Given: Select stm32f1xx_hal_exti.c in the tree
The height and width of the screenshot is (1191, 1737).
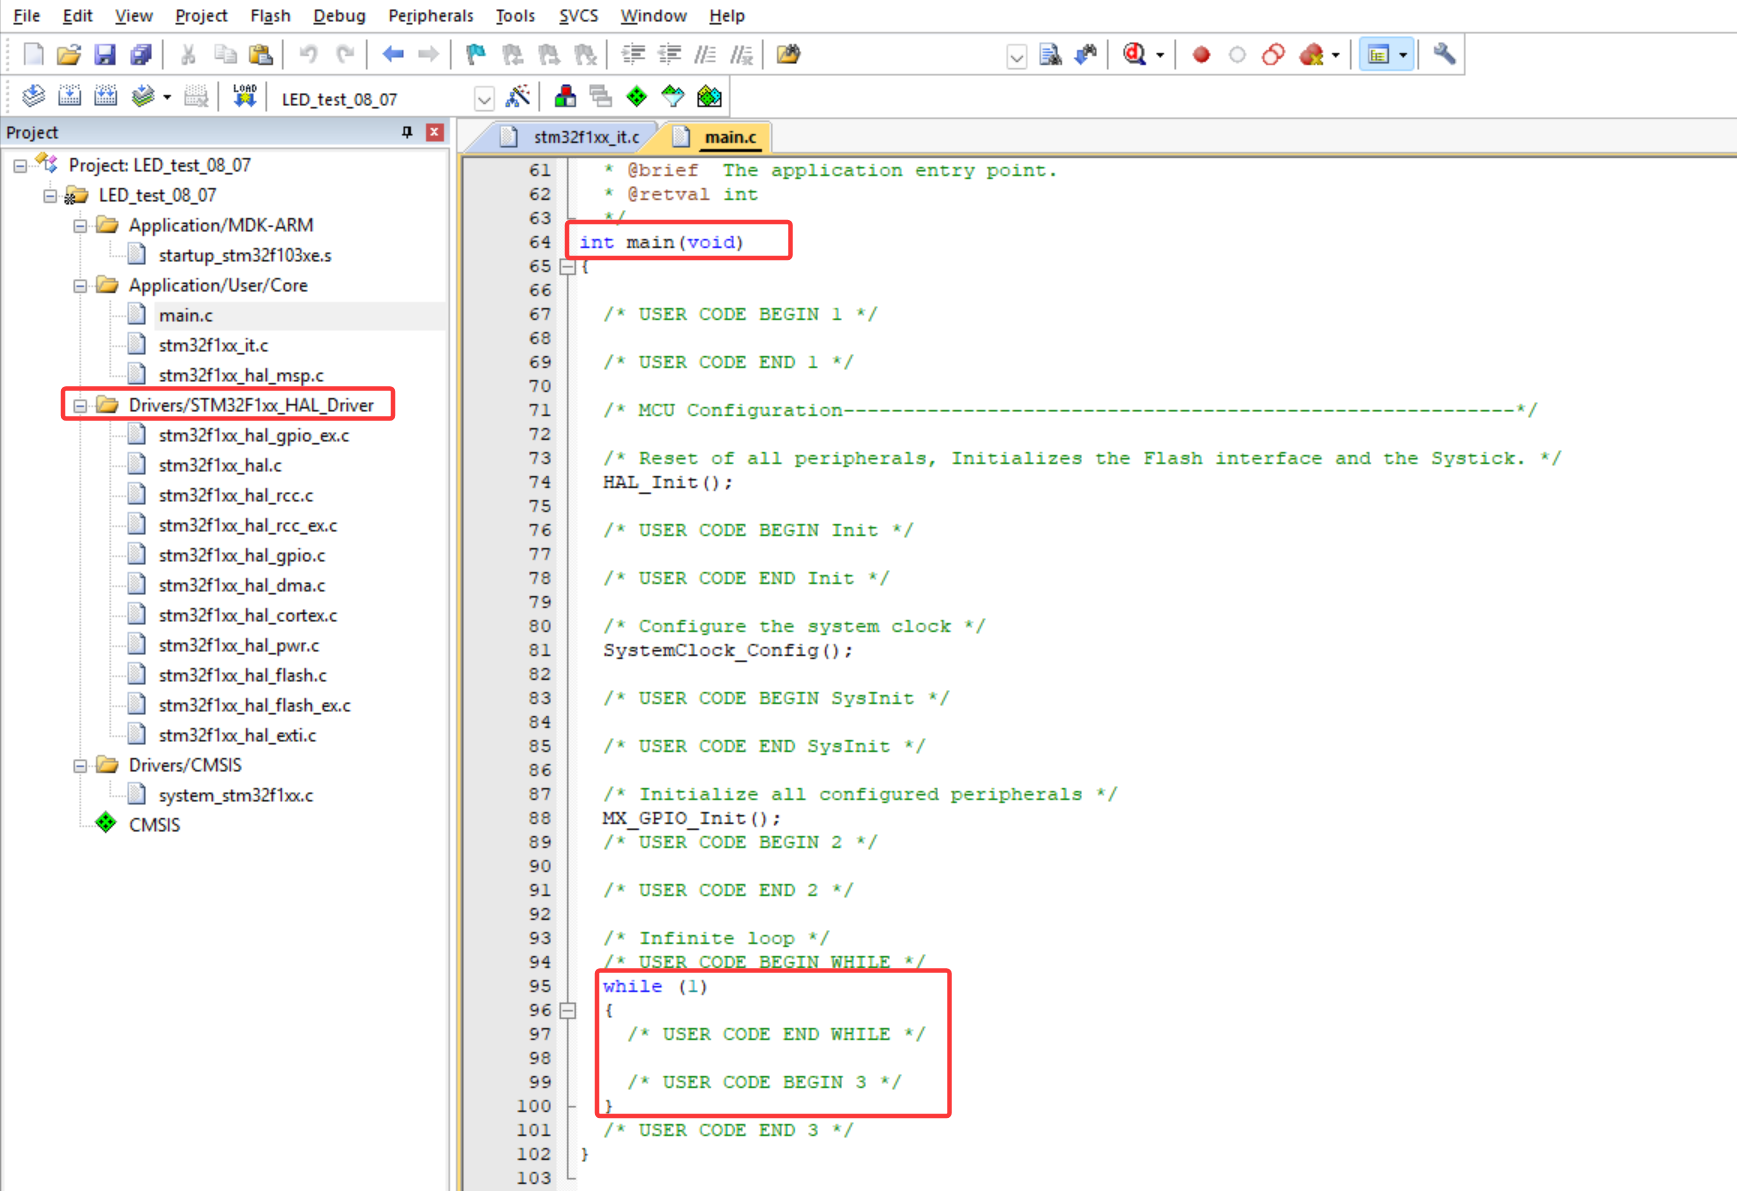Looking at the screenshot, I should click(237, 735).
